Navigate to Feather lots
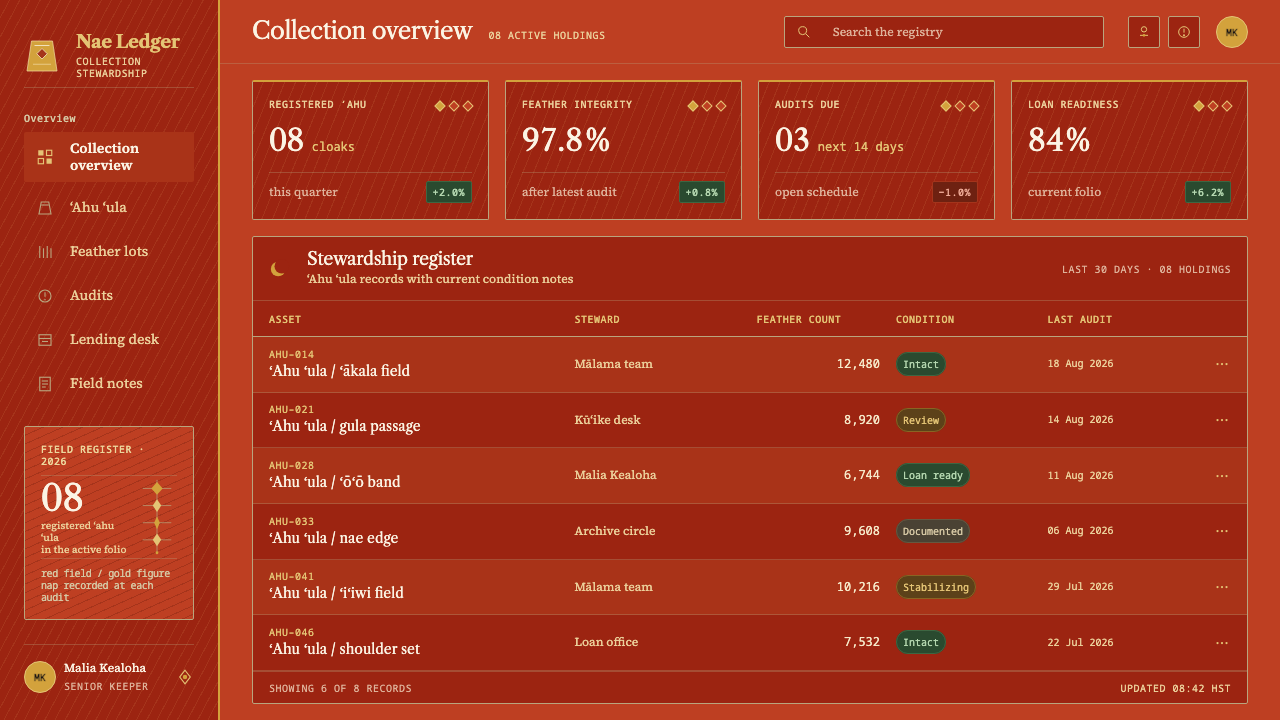Image resolution: width=1280 pixels, height=720 pixels. pos(109,252)
